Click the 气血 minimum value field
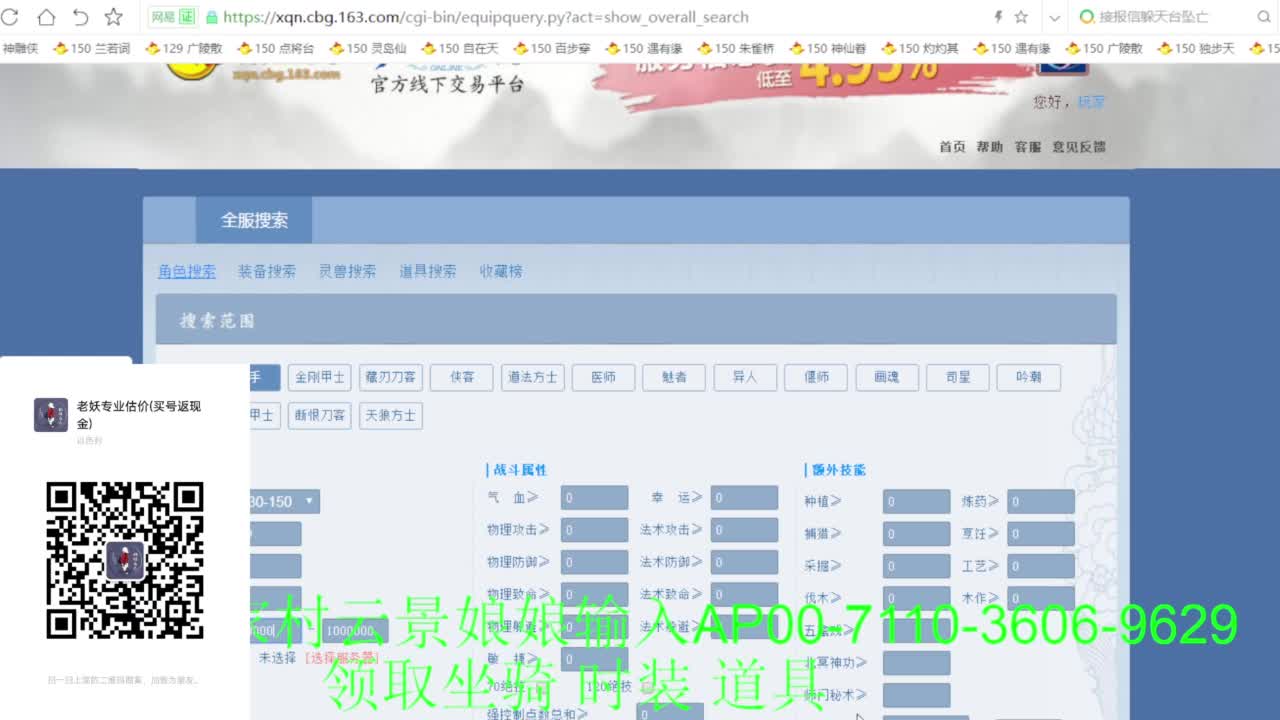The width and height of the screenshot is (1280, 720). (595, 498)
